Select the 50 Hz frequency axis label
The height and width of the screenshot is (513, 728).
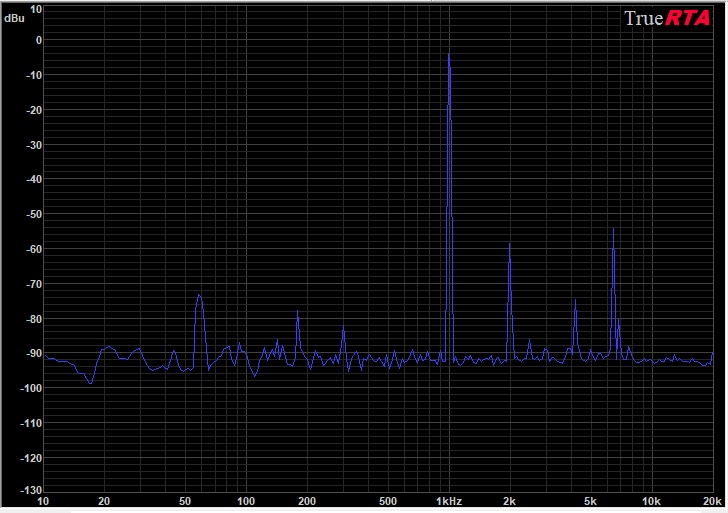(x=185, y=501)
